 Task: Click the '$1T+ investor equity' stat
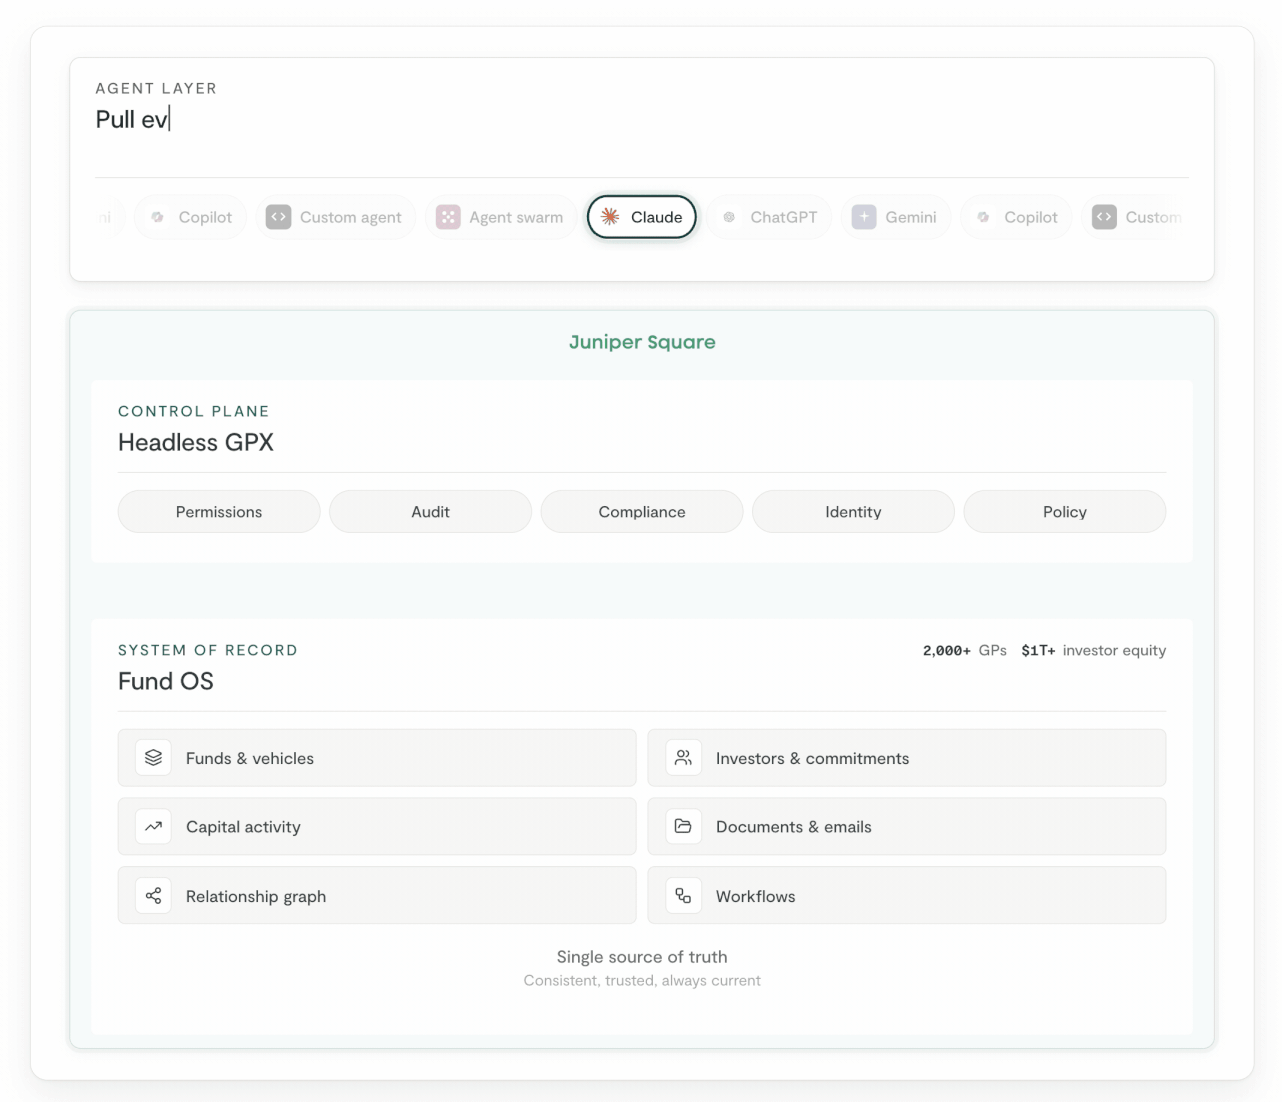(1094, 650)
